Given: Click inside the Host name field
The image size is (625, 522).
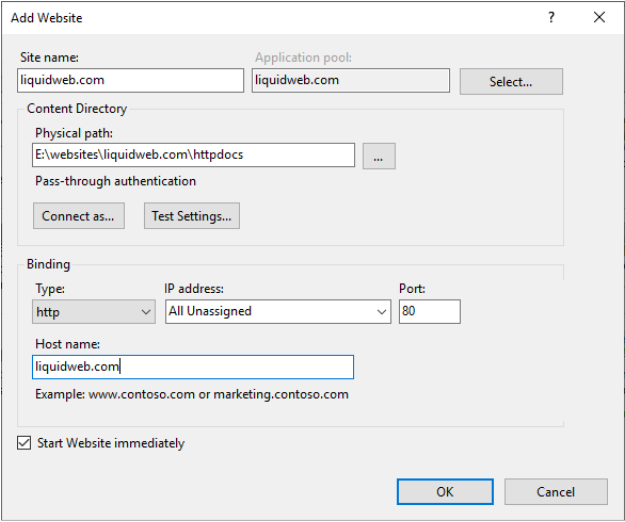Looking at the screenshot, I should coord(192,367).
